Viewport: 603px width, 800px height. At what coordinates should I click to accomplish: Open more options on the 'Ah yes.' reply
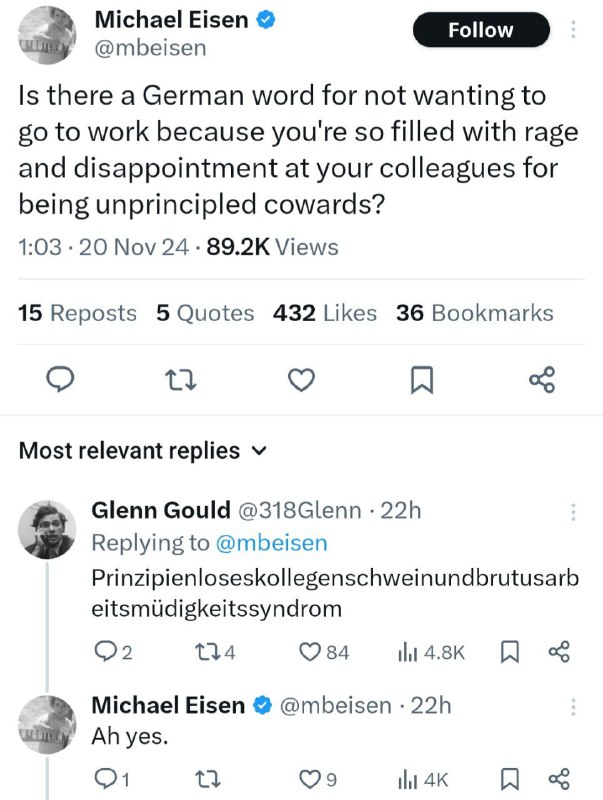[573, 706]
